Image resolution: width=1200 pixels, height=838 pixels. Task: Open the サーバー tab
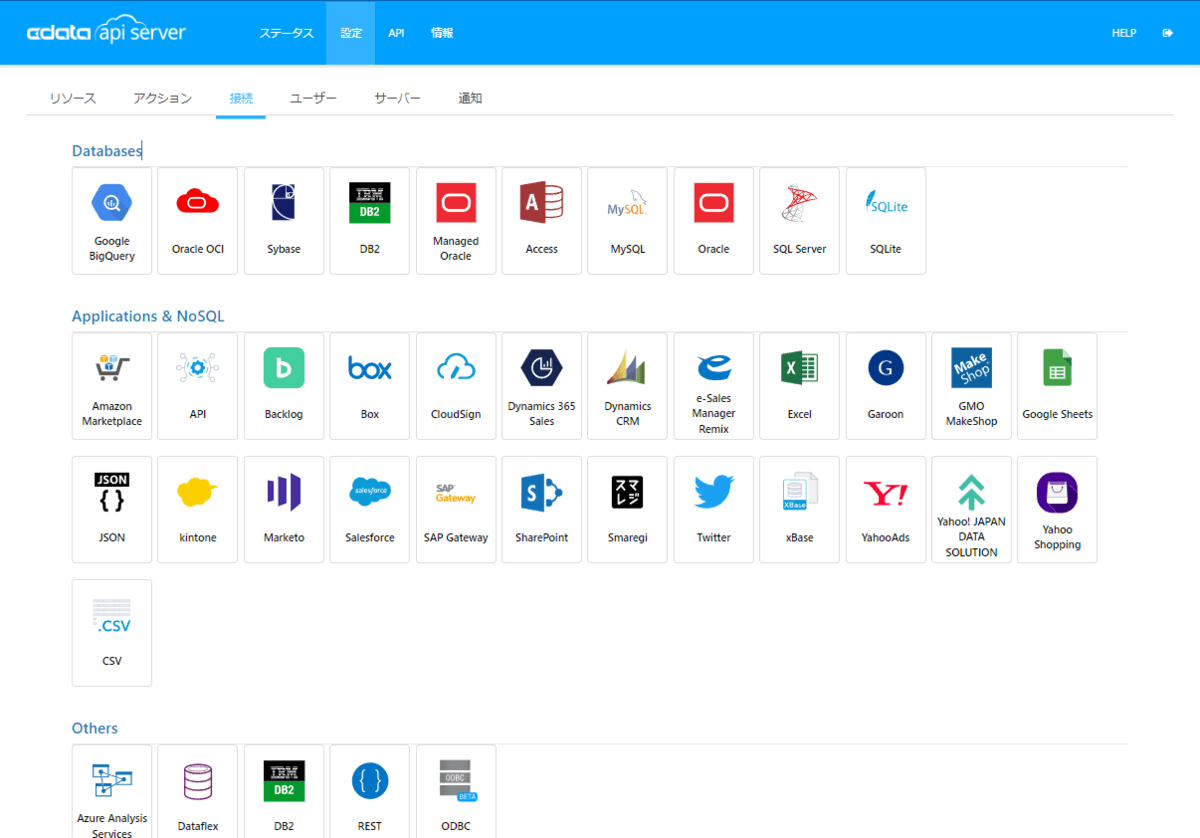click(x=397, y=98)
